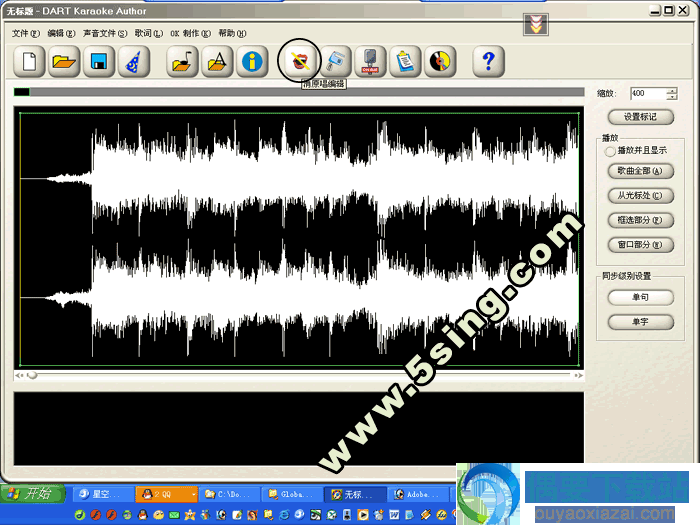700x525 pixels.
Task: Launch the wizard hat icon
Action: pos(133,61)
